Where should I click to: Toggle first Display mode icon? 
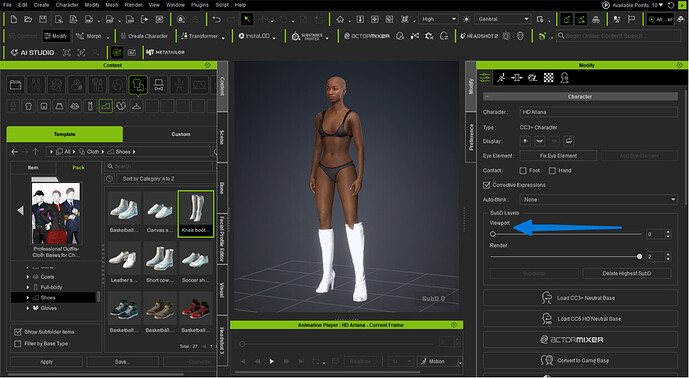(525, 141)
